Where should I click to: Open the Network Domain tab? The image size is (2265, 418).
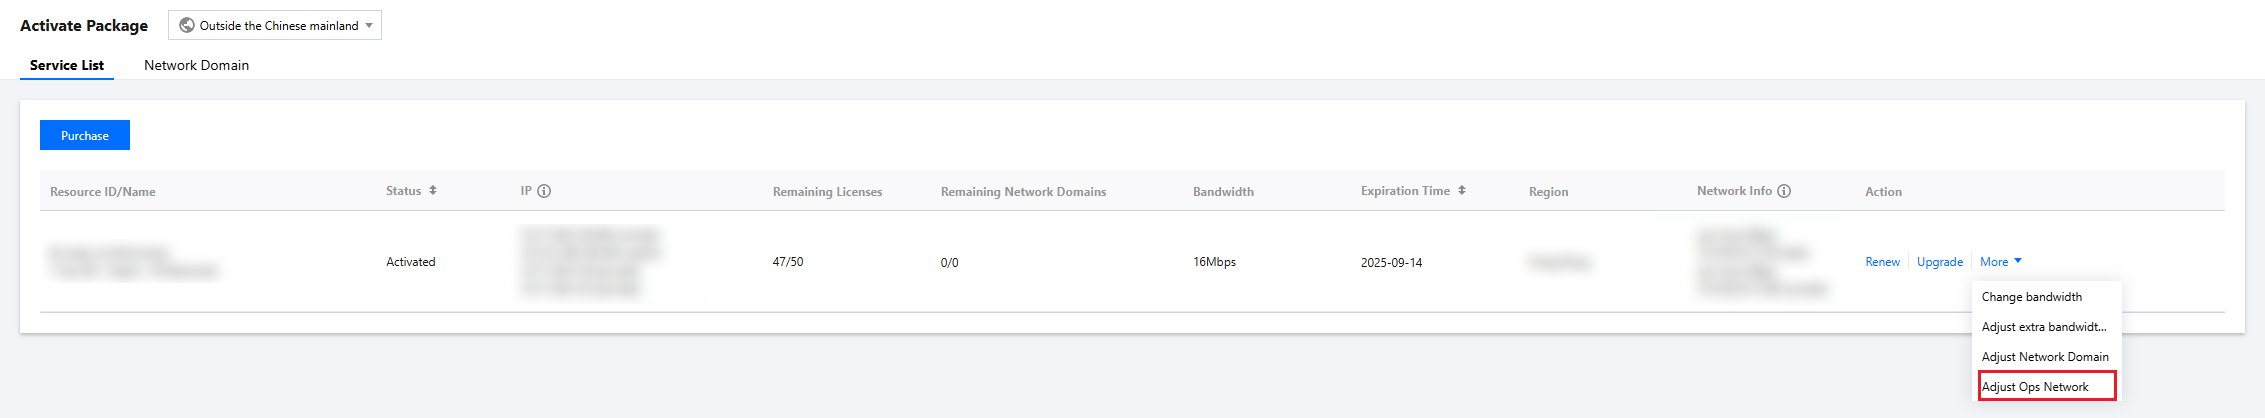(x=196, y=65)
